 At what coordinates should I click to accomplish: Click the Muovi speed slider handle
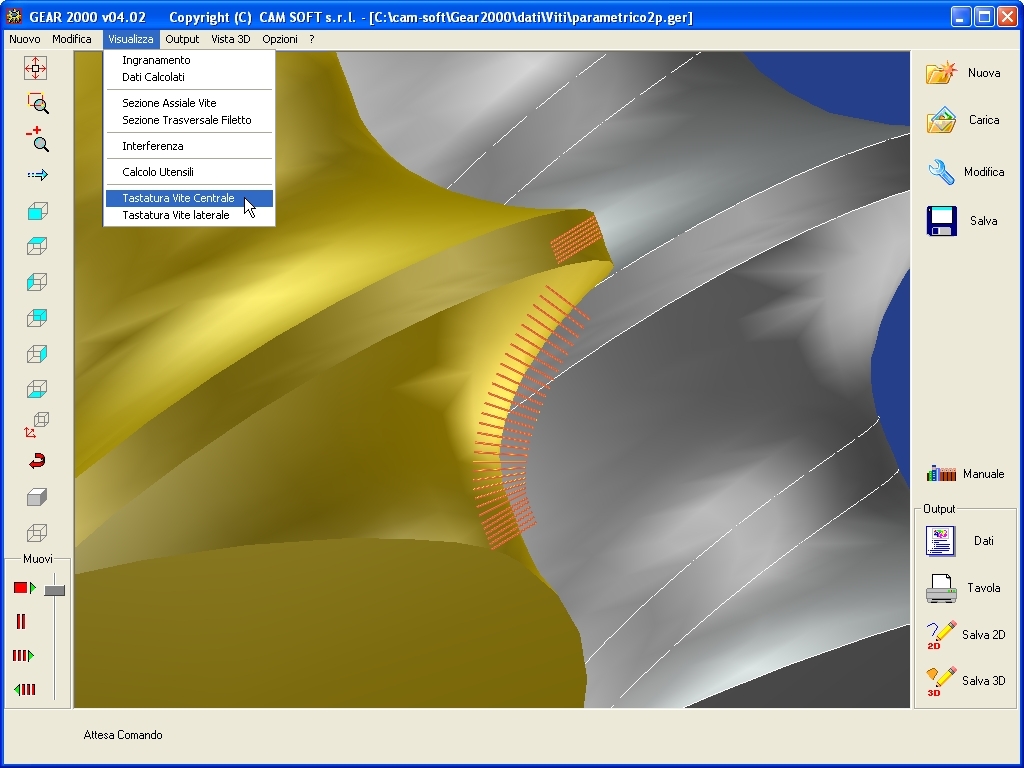click(x=55, y=590)
